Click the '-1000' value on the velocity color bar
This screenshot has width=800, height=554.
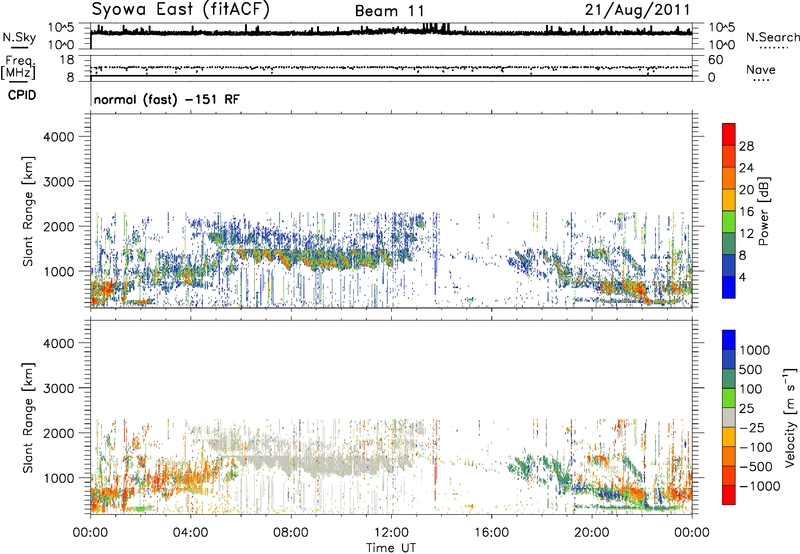coord(760,486)
